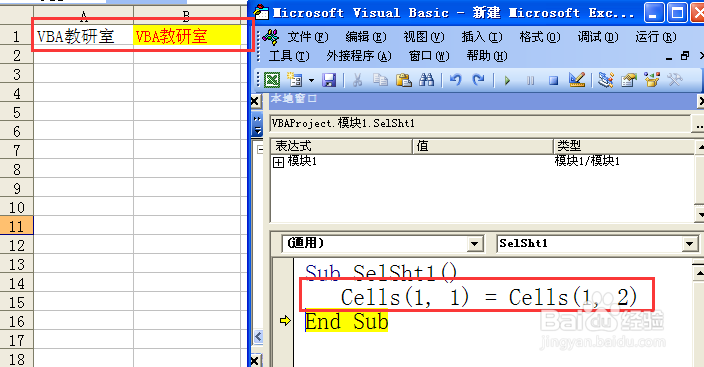The height and width of the screenshot is (367, 704).
Task: Click the End Sub code line
Action: click(346, 322)
